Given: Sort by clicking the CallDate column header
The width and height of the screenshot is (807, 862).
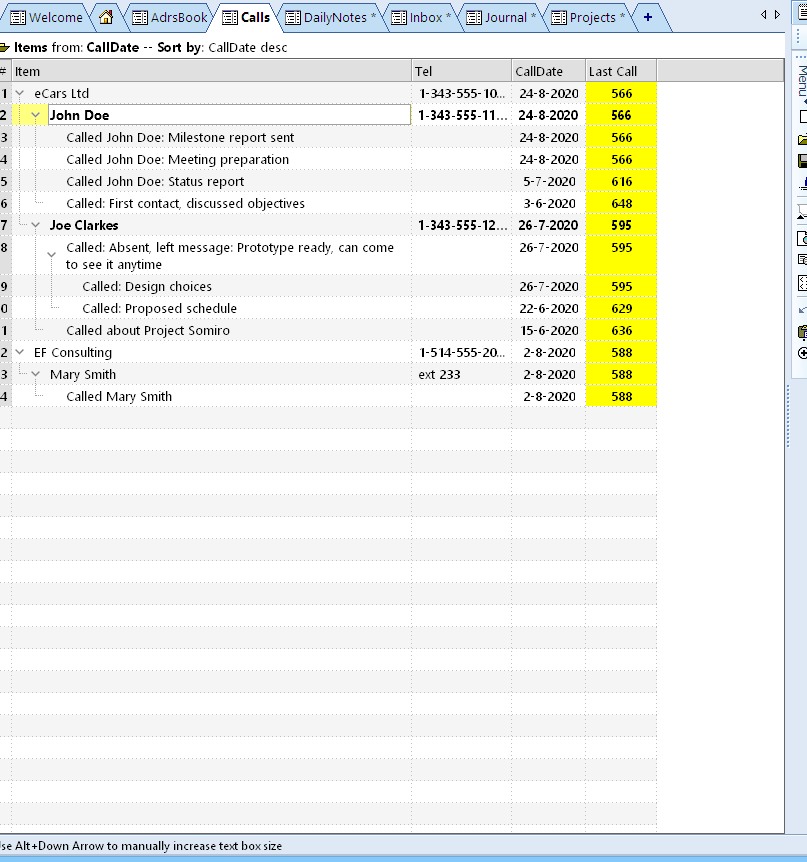Looking at the screenshot, I should point(541,70).
